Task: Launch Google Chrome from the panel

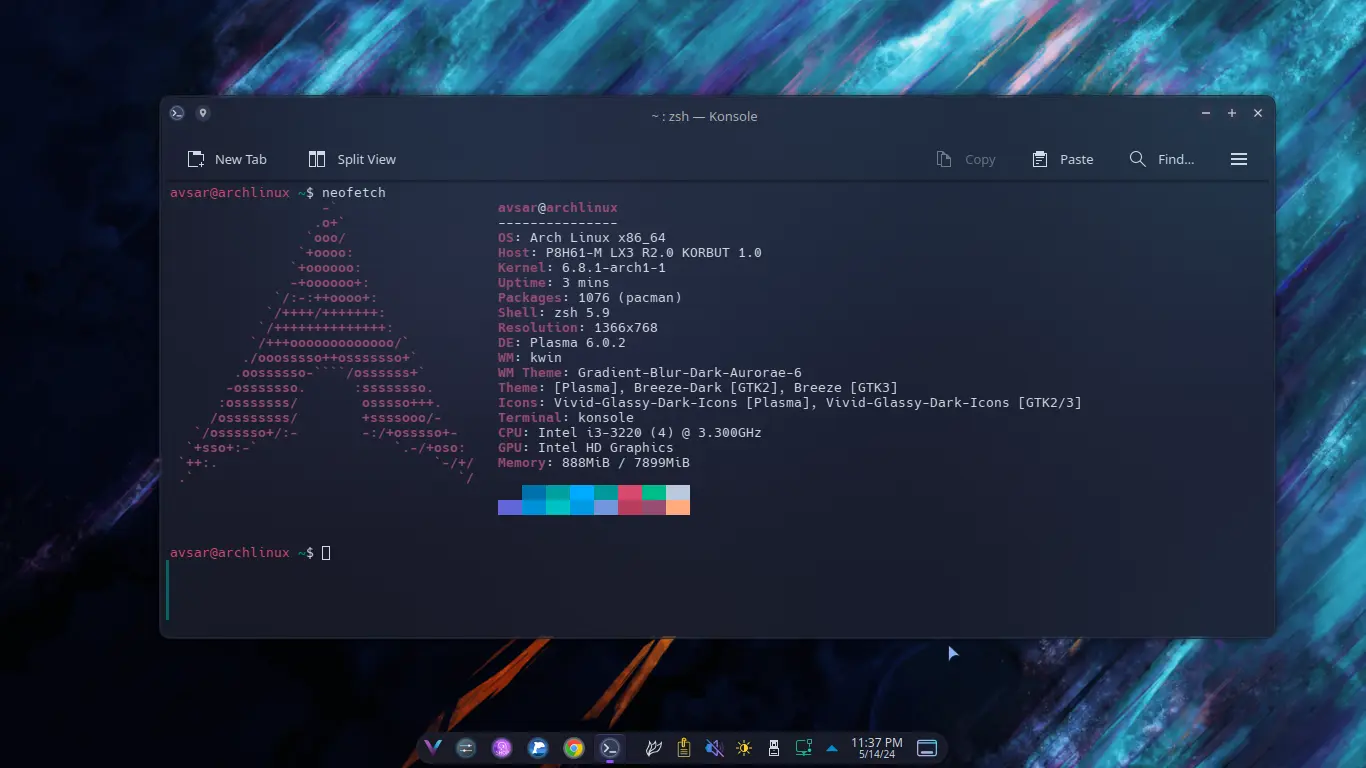Action: tap(574, 747)
